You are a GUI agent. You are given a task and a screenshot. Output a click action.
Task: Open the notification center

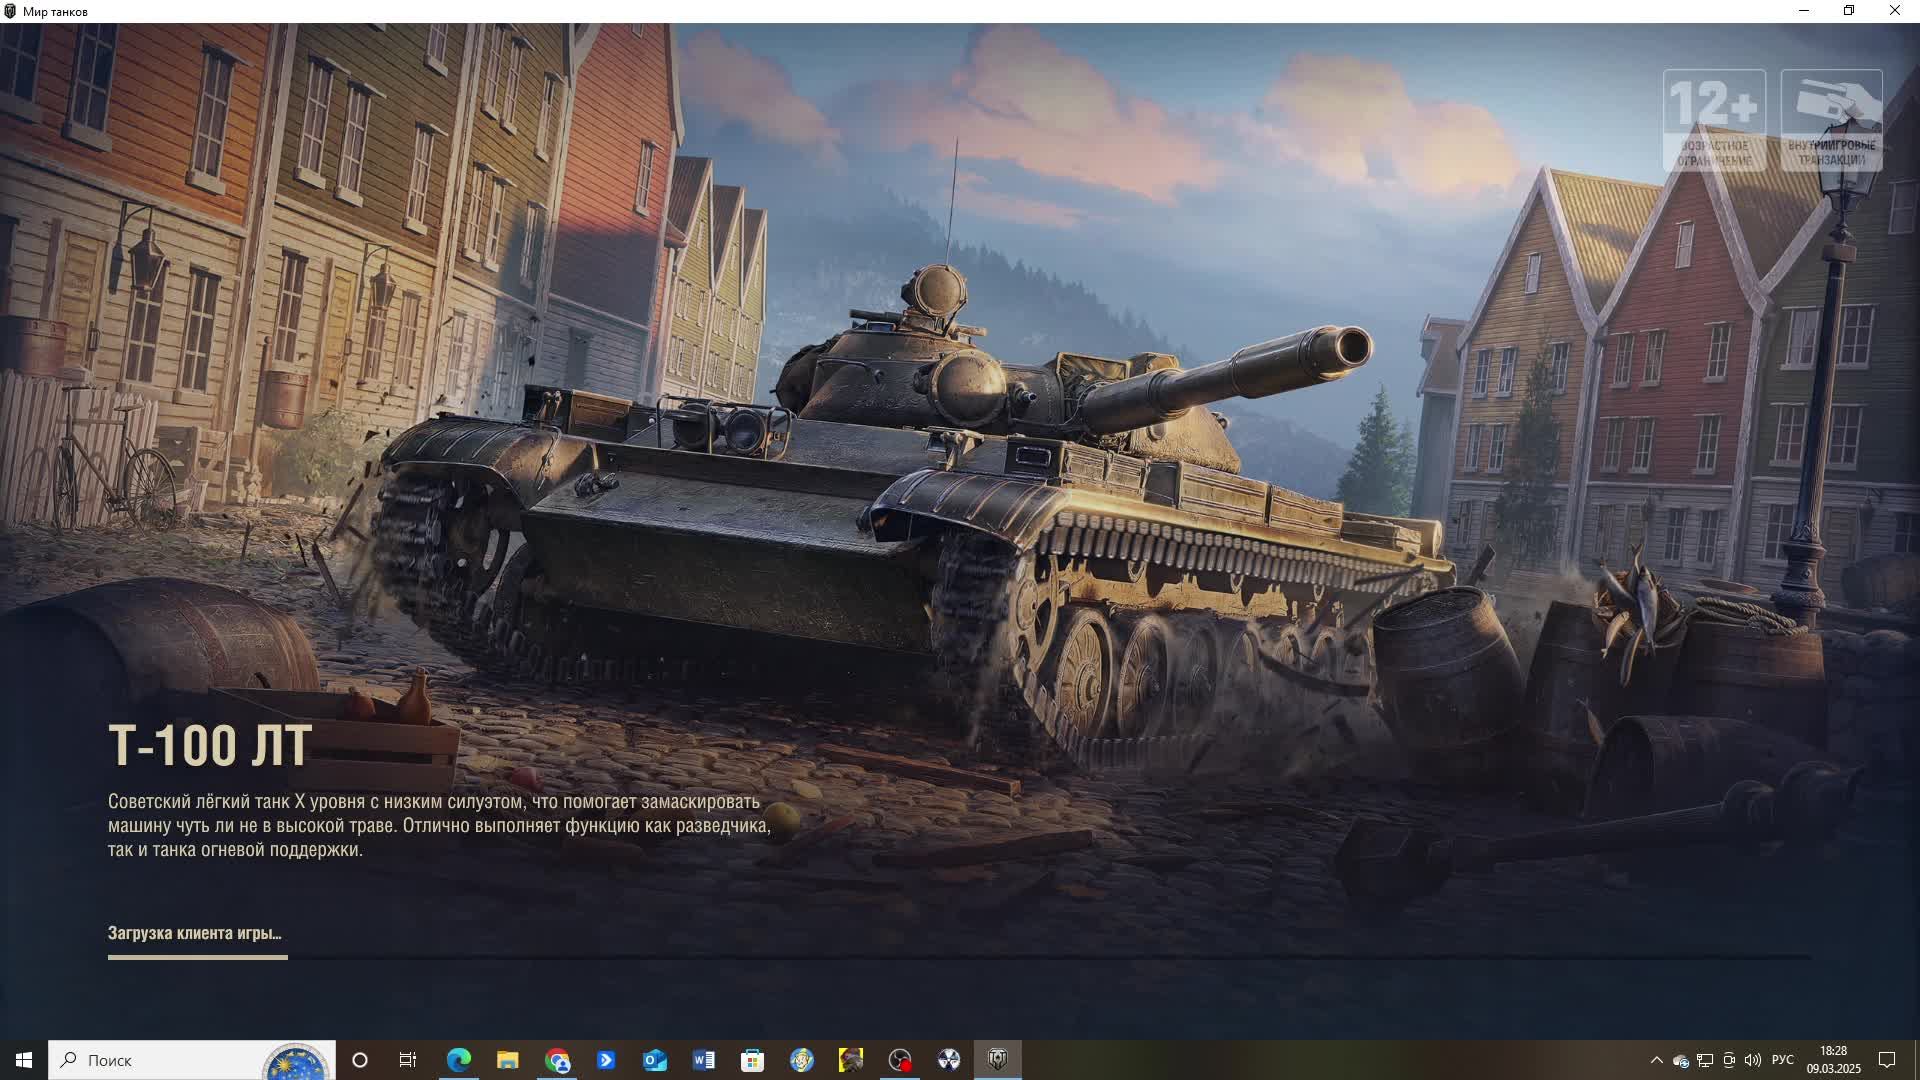coord(1887,1060)
